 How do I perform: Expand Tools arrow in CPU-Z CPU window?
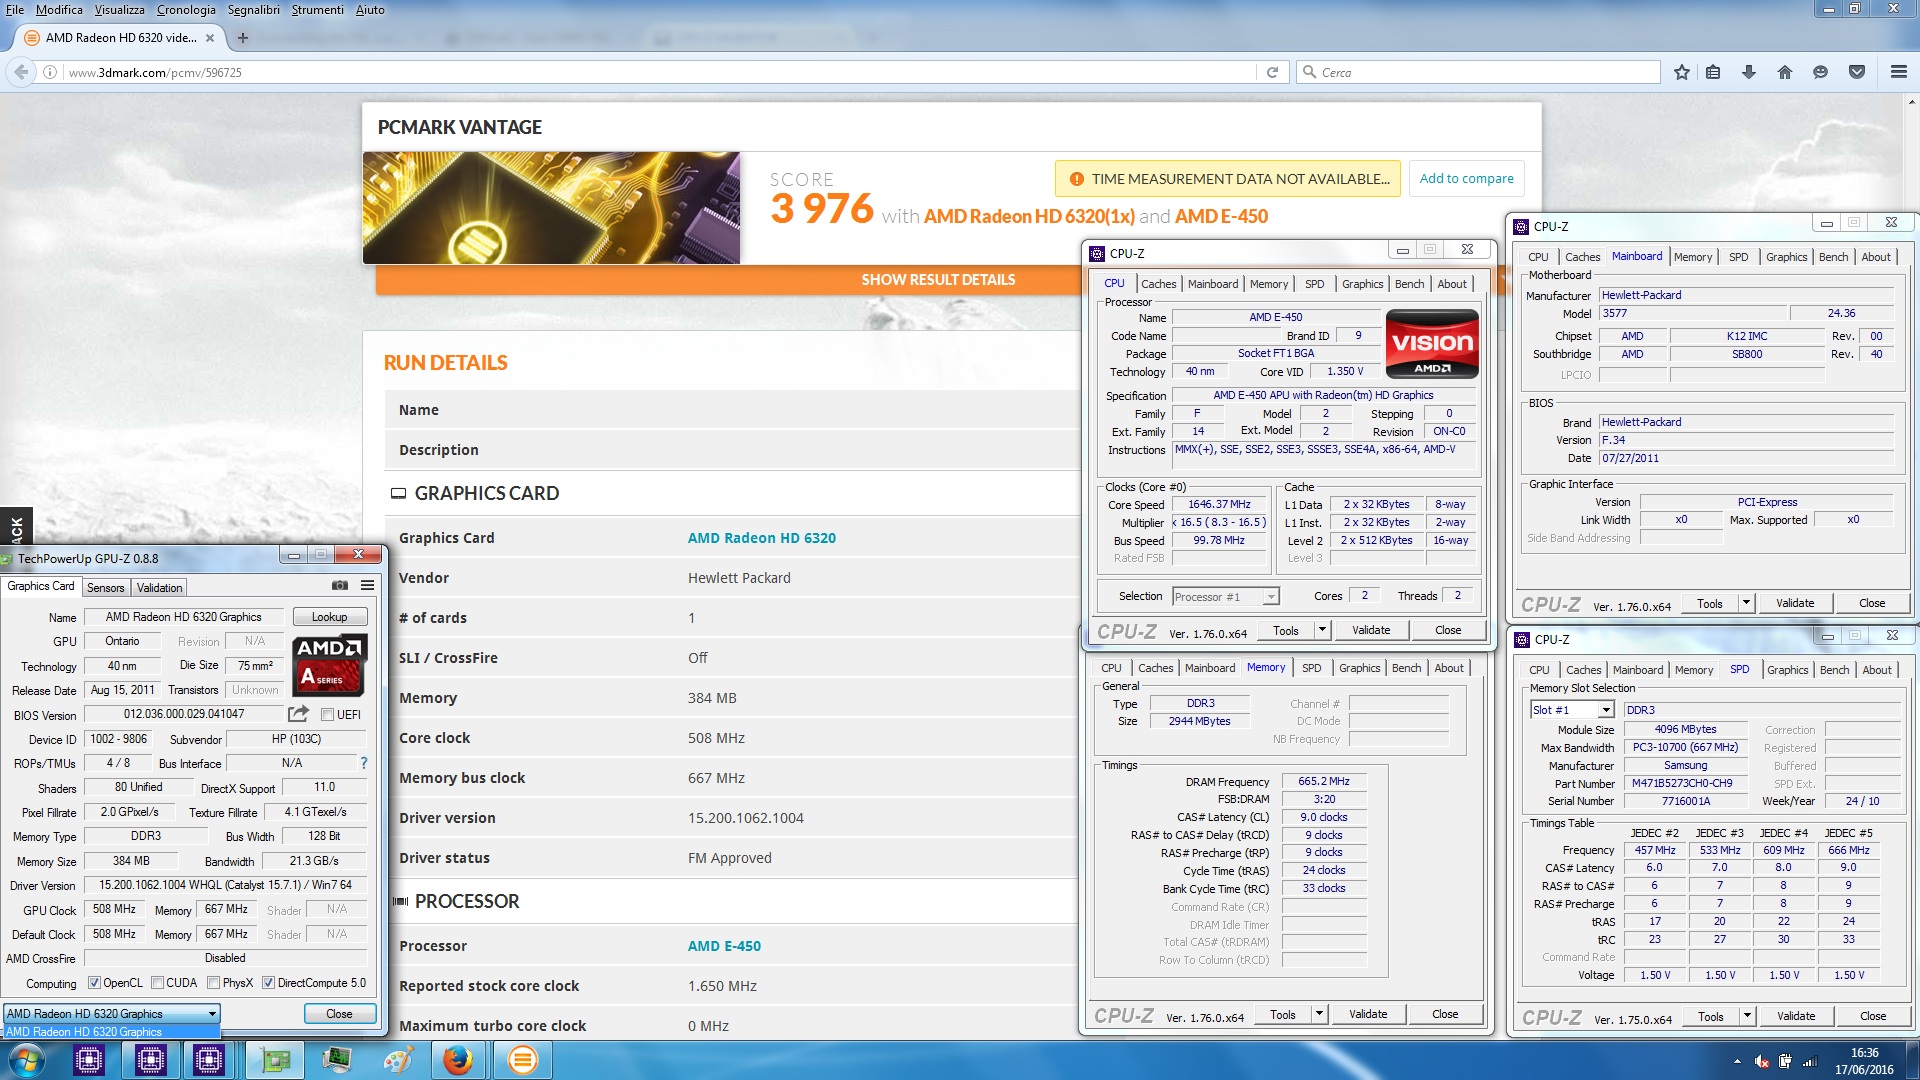click(1322, 630)
